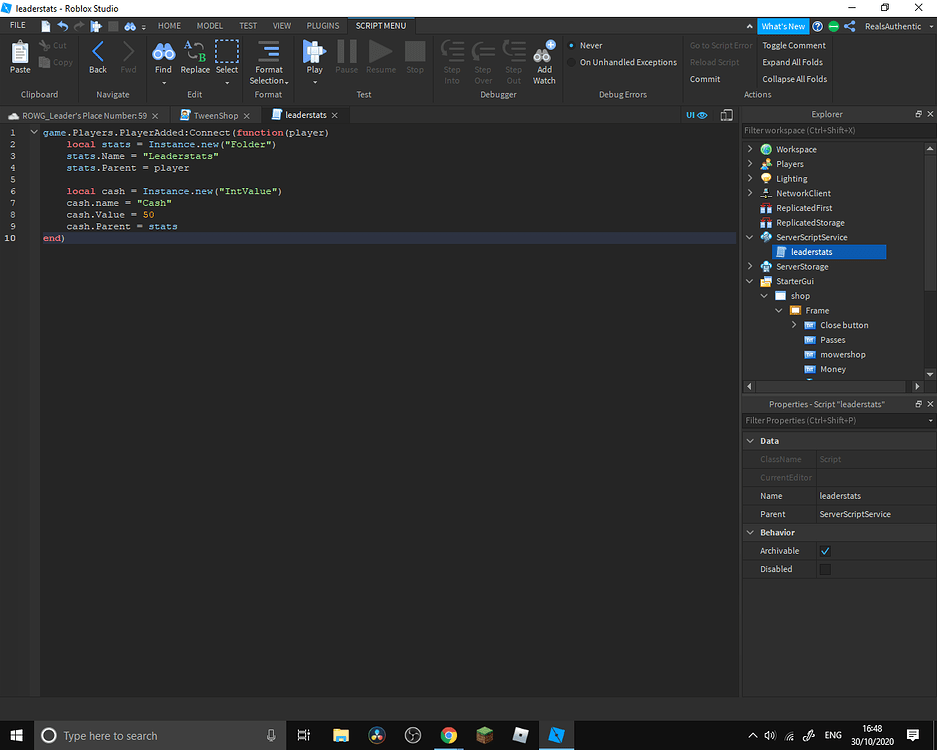Expand the Workspace tree node
Image resolution: width=937 pixels, height=750 pixels.
coord(750,149)
